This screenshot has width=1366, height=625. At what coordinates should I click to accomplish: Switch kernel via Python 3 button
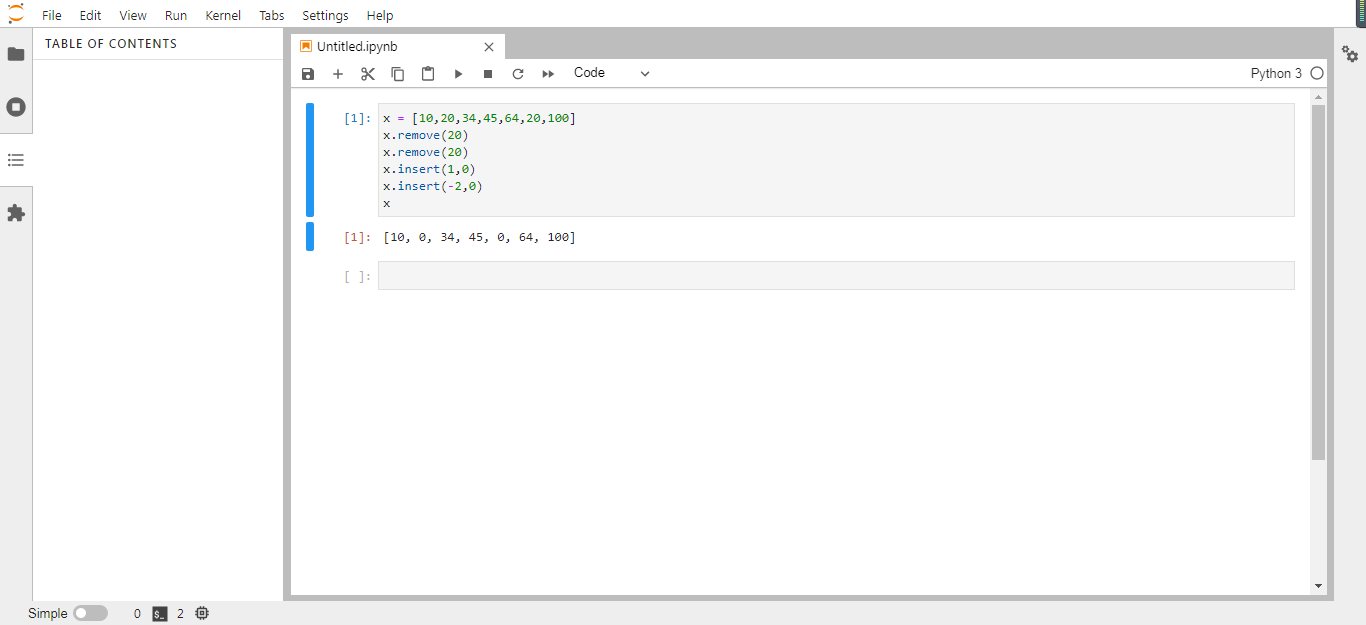pyautogui.click(x=1276, y=73)
